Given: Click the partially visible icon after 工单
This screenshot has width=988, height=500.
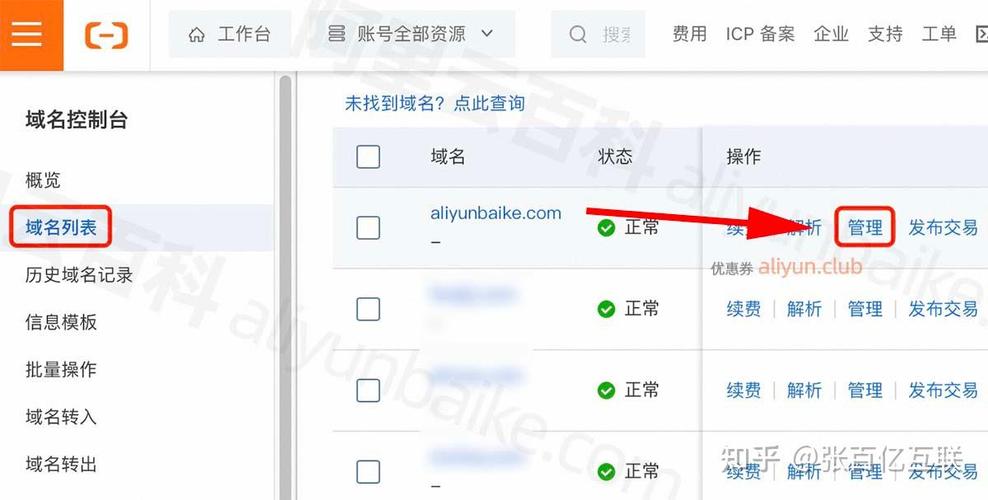Looking at the screenshot, I should tap(982, 34).
